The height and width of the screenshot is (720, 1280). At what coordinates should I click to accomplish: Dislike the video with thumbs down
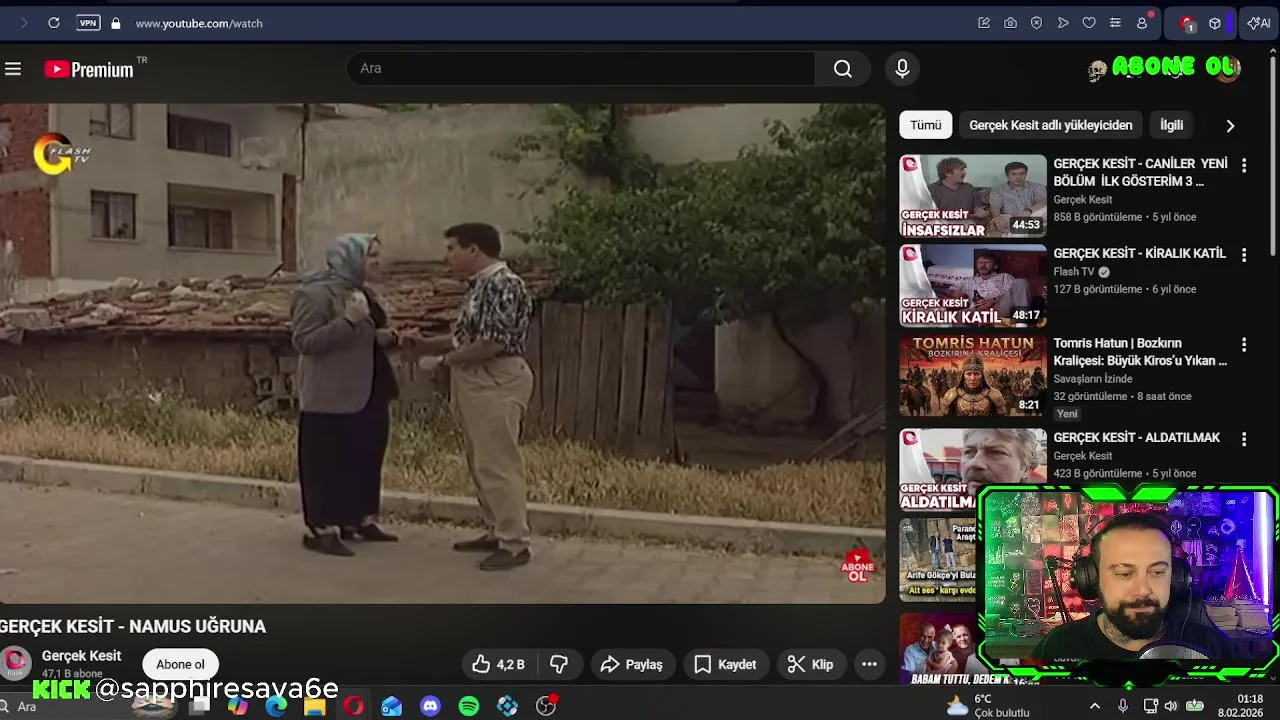click(x=559, y=664)
